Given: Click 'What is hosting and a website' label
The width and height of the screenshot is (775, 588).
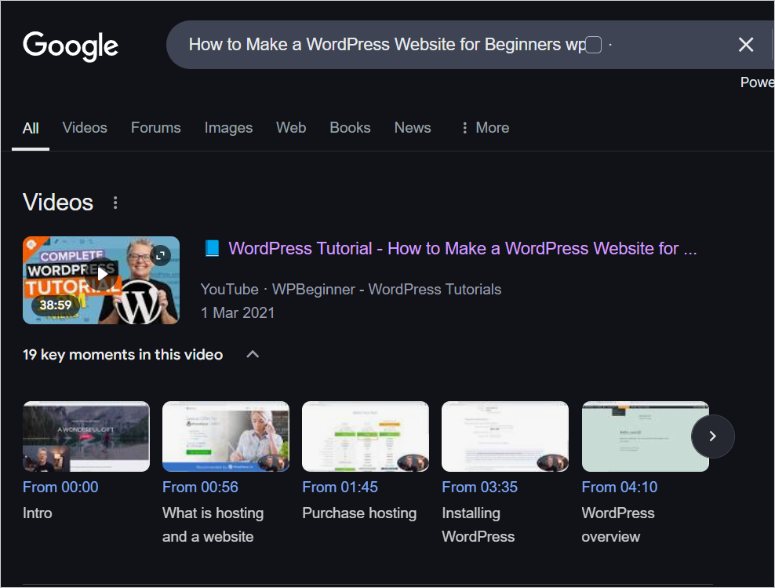Looking at the screenshot, I should [213, 525].
